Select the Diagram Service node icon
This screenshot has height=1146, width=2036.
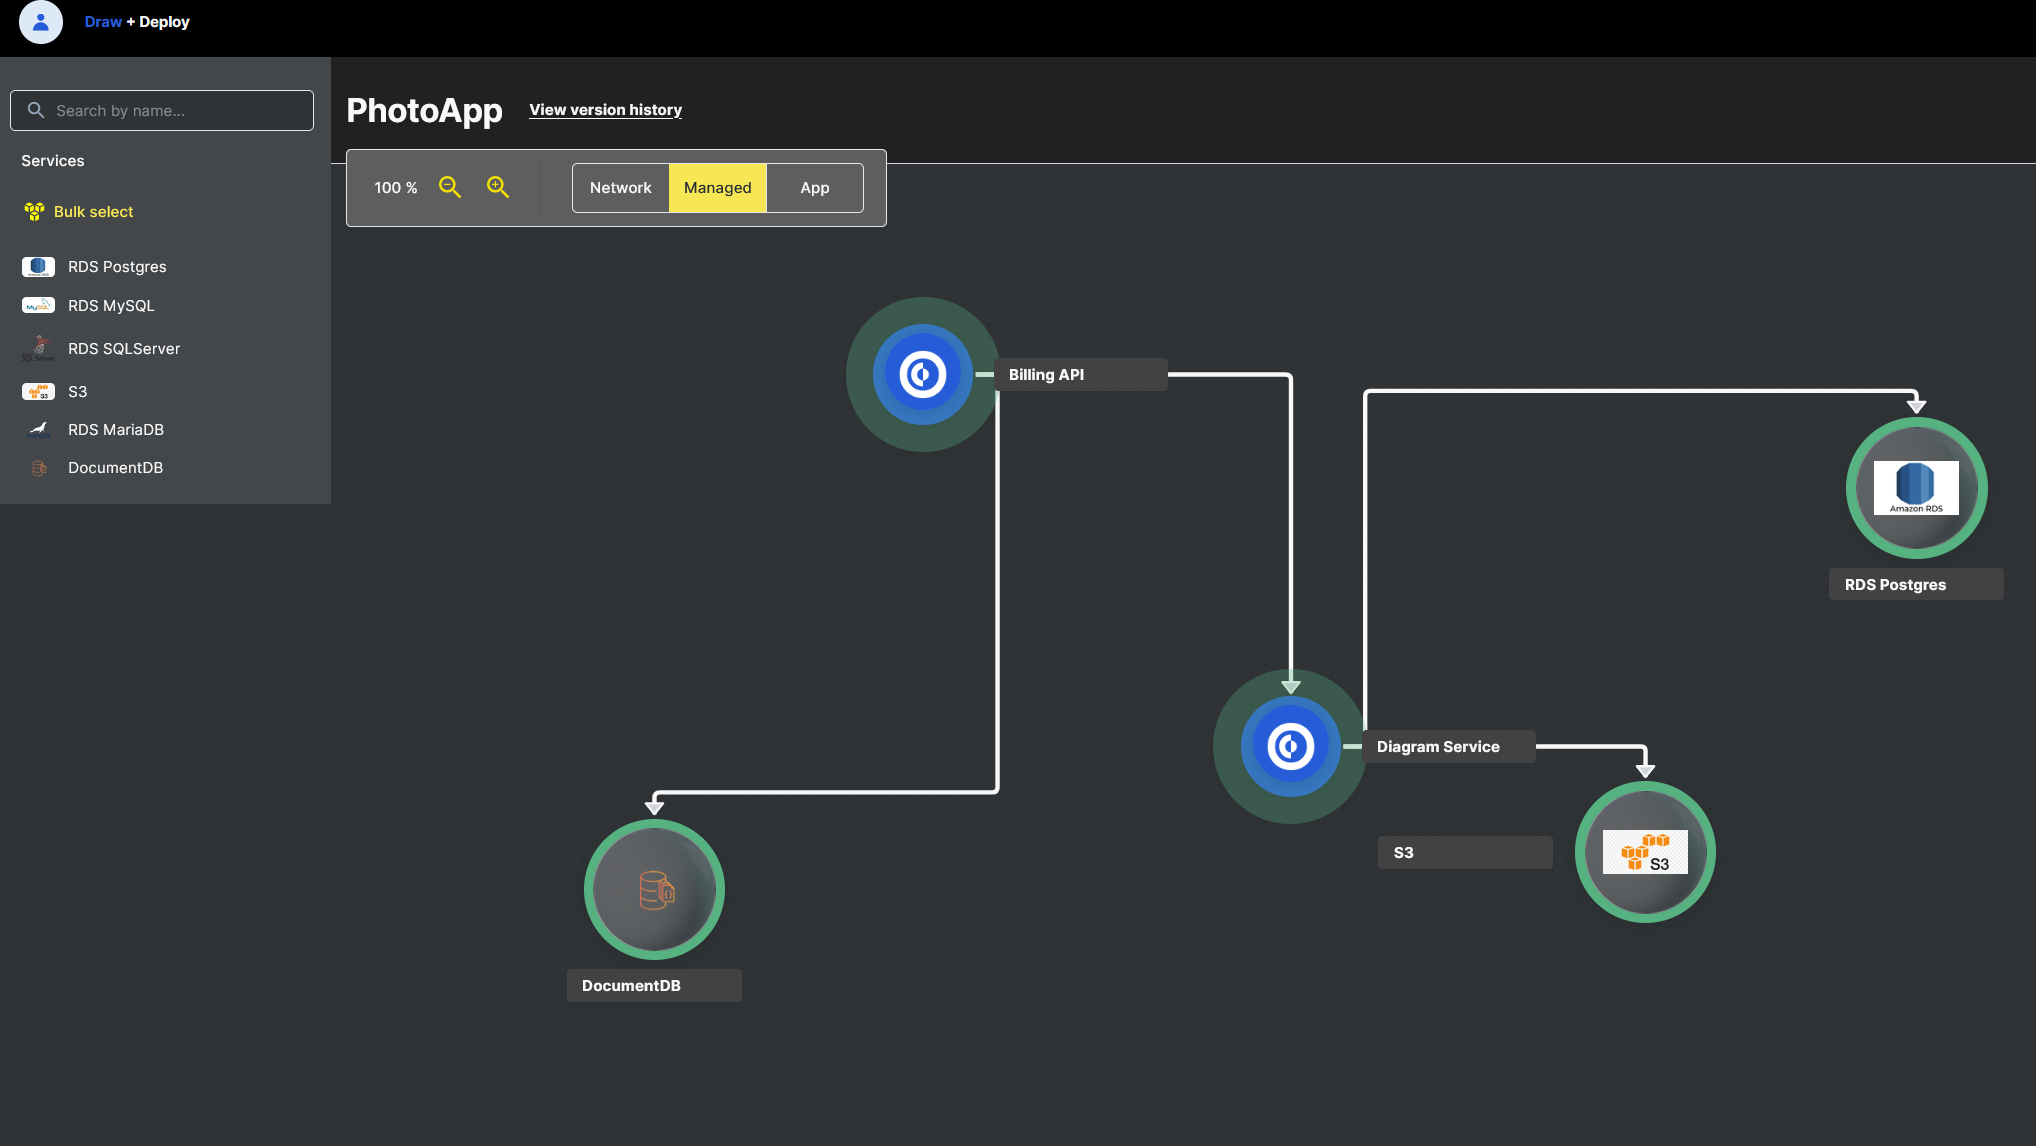coord(1291,746)
